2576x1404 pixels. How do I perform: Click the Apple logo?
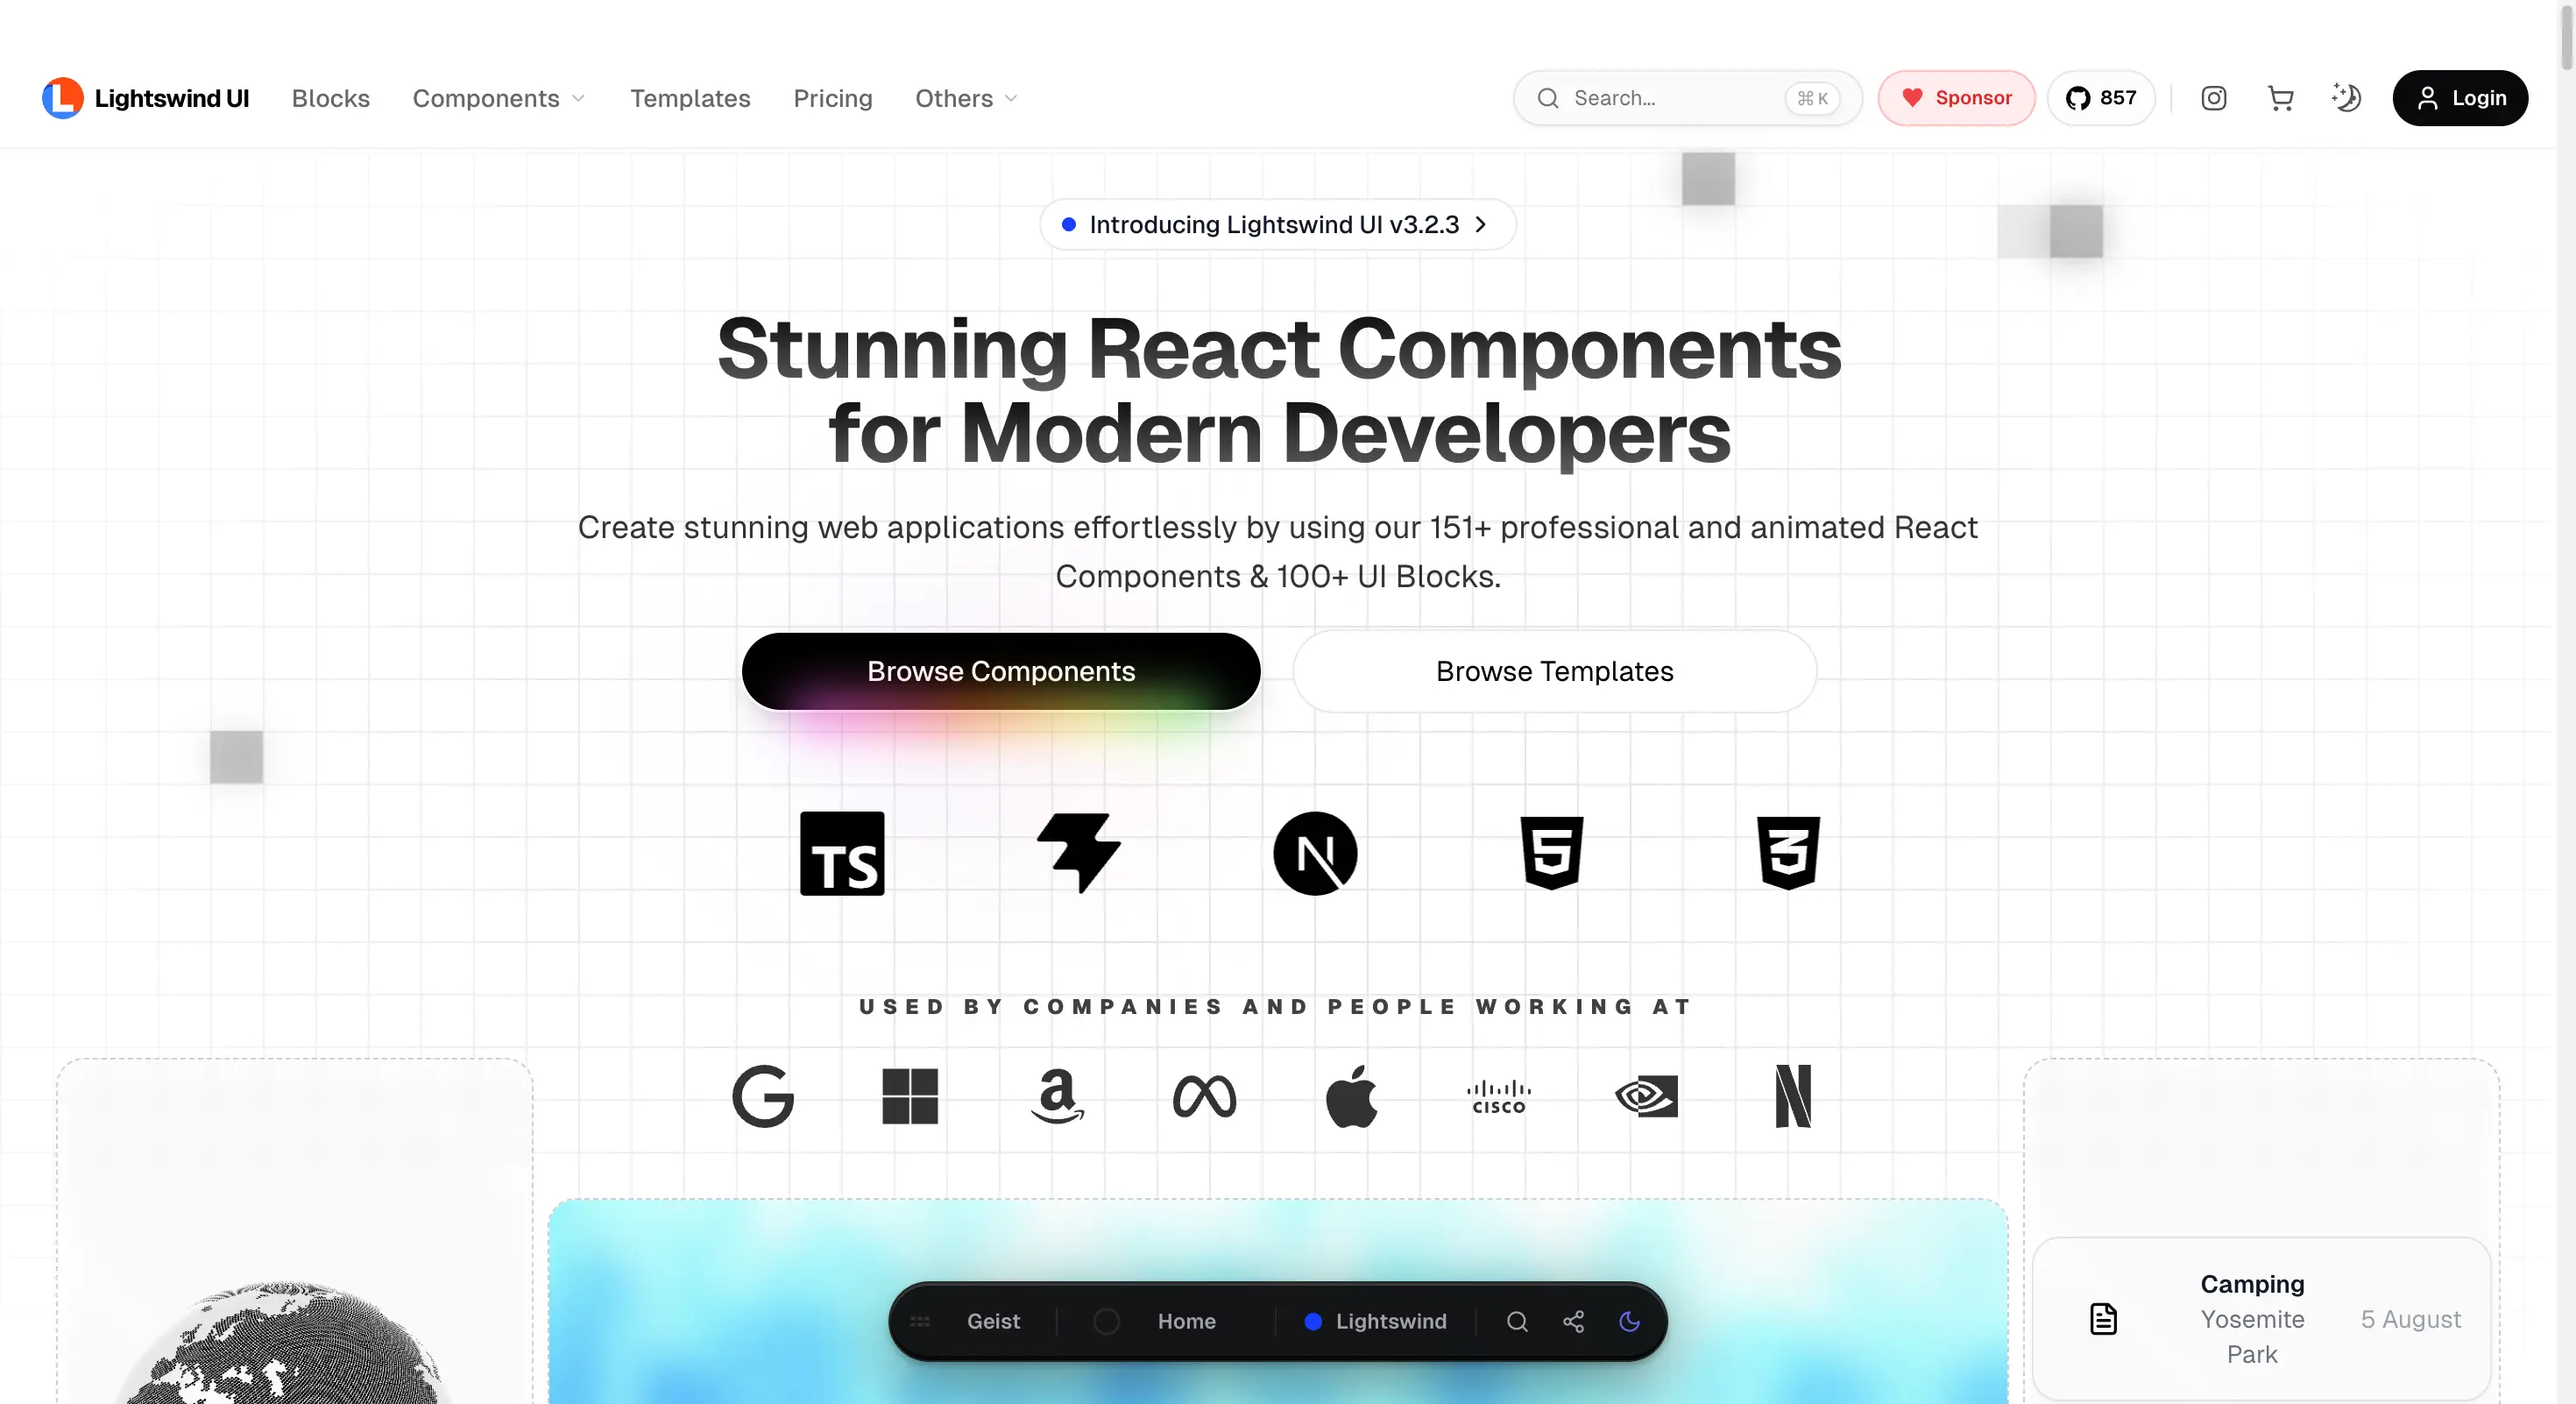1351,1096
